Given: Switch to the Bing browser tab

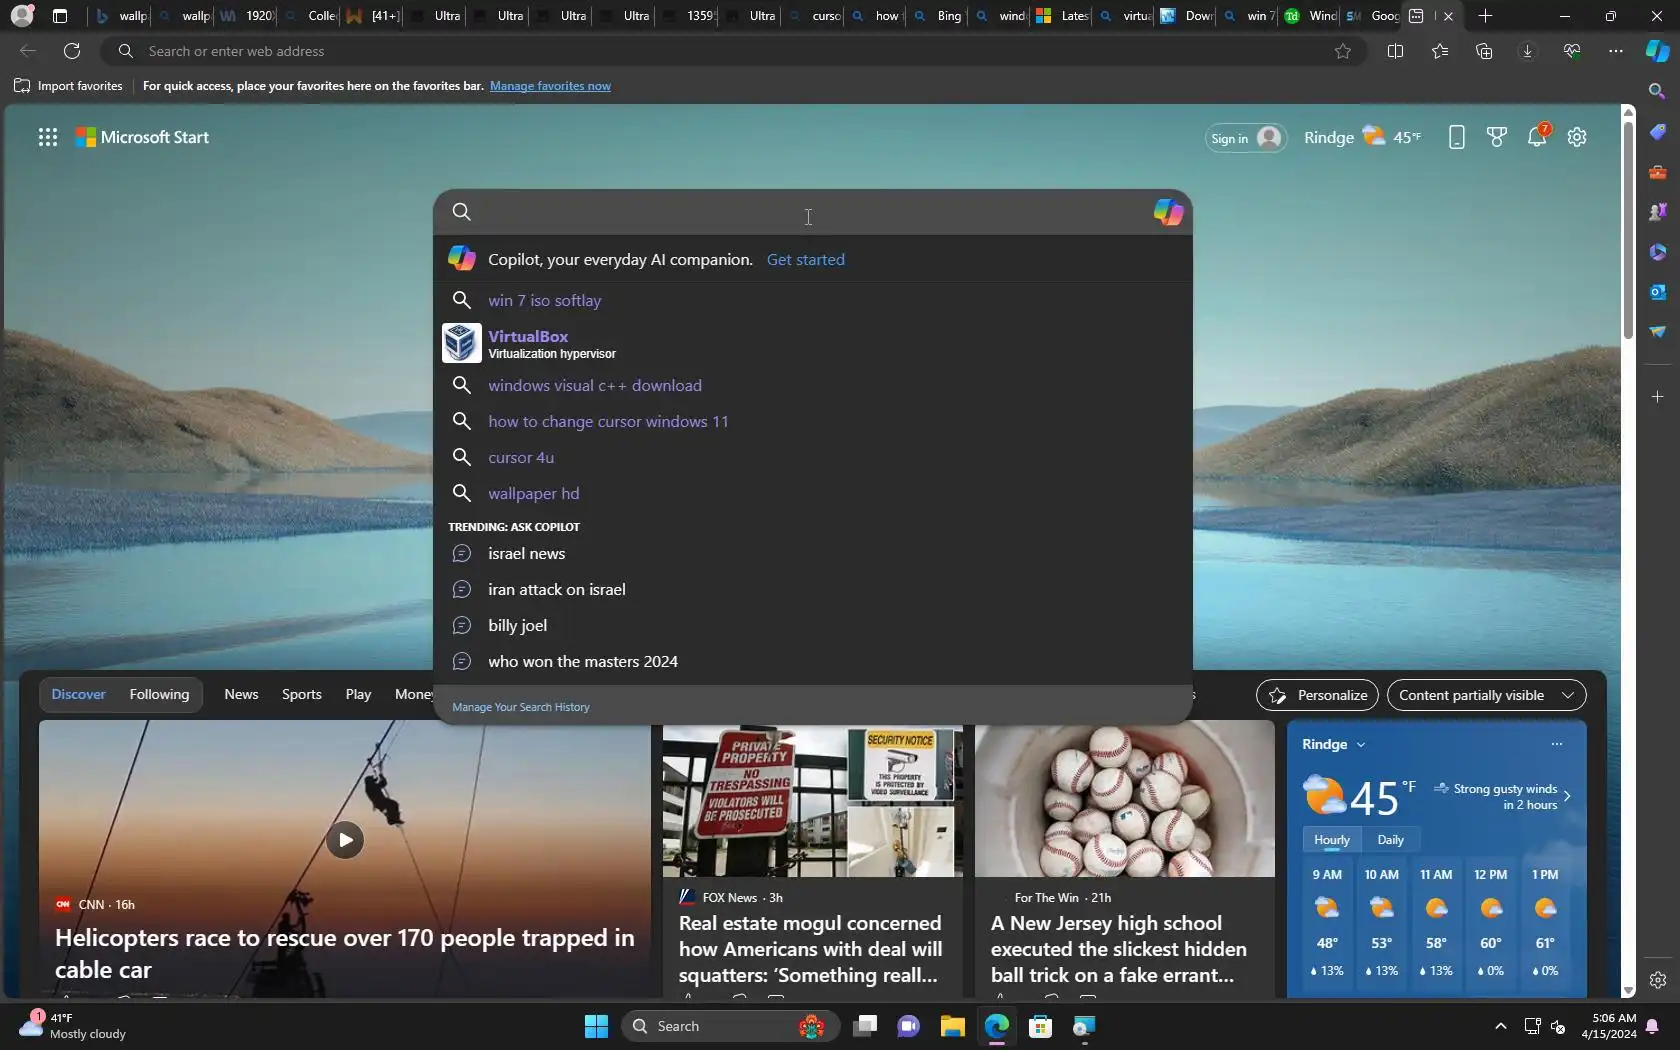Looking at the screenshot, I should (937, 16).
